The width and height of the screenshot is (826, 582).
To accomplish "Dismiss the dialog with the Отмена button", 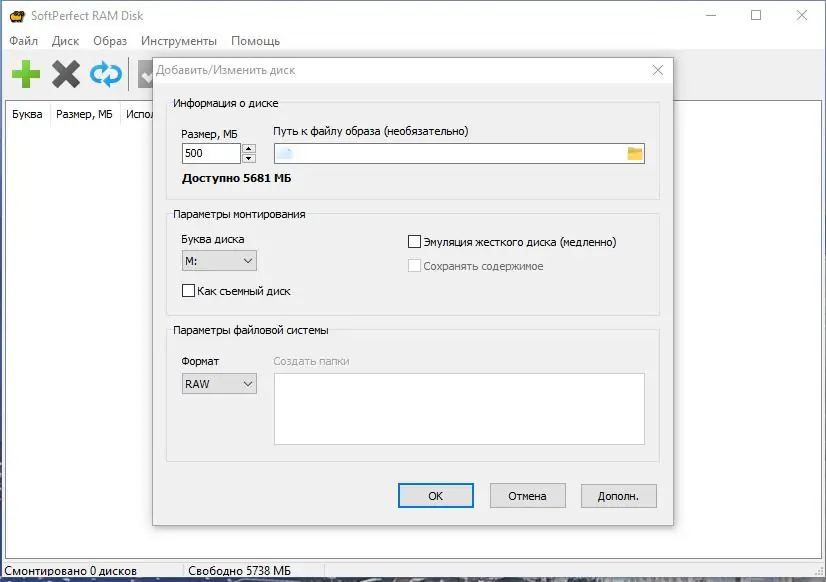I will (527, 495).
